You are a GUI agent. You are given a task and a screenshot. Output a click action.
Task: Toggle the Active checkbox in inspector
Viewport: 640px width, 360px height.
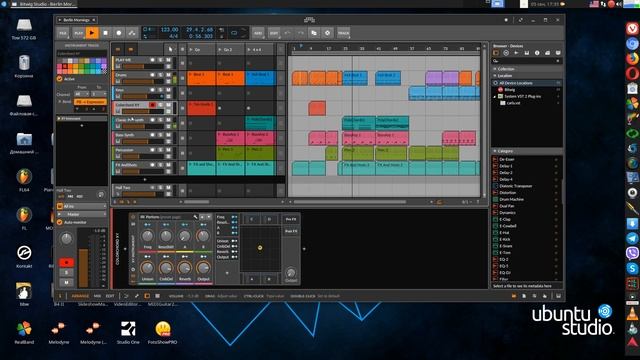(x=60, y=79)
